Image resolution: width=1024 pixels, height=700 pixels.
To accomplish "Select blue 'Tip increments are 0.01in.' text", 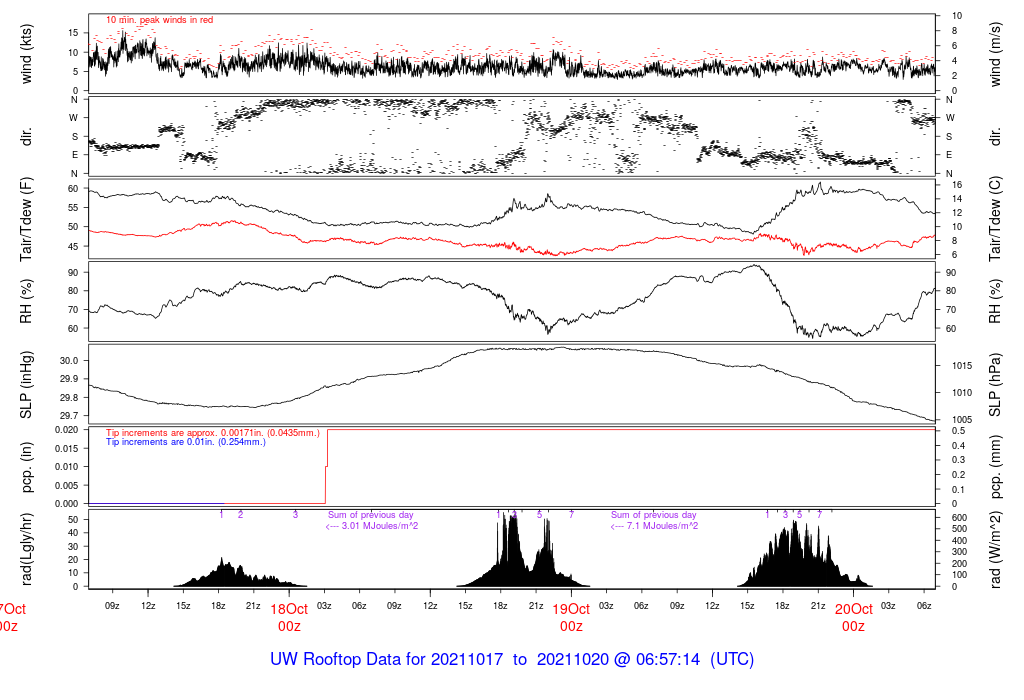I will tap(186, 442).
